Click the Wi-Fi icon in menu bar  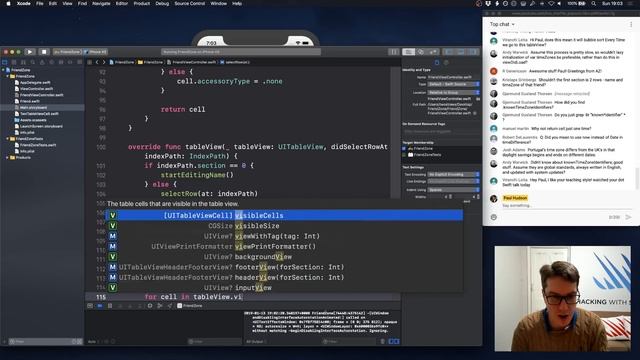551,3
